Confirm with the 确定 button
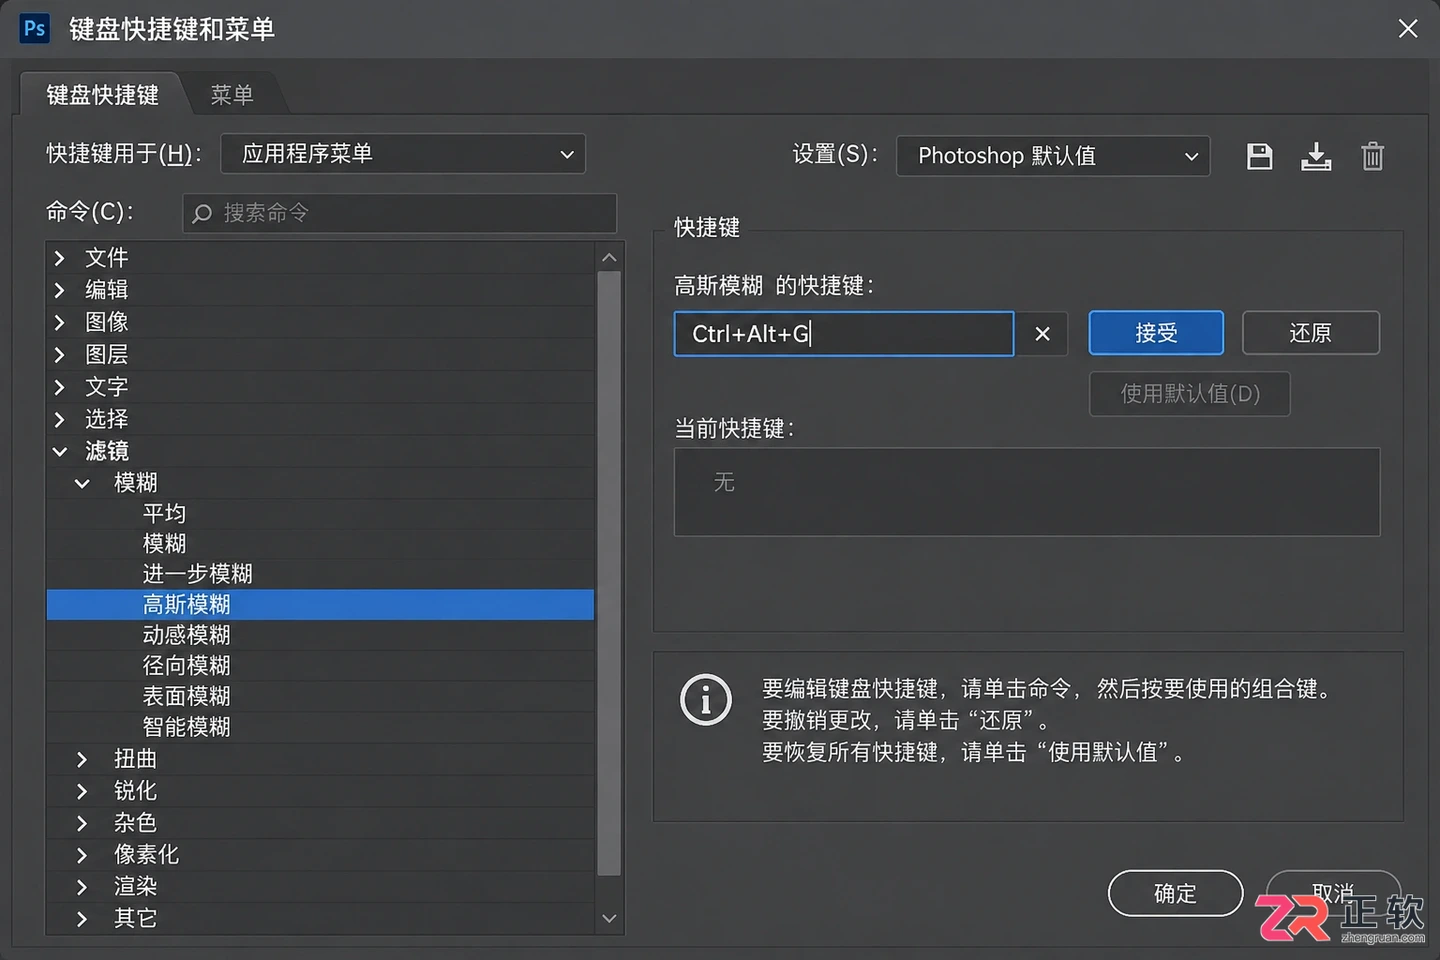The image size is (1440, 960). pos(1175,893)
